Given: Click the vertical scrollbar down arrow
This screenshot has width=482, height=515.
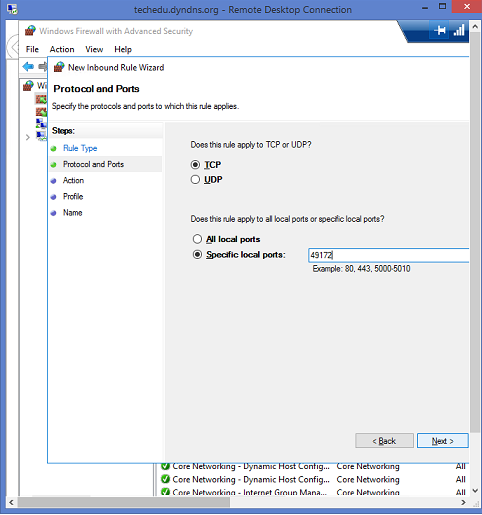Looking at the screenshot, I should point(475,491).
